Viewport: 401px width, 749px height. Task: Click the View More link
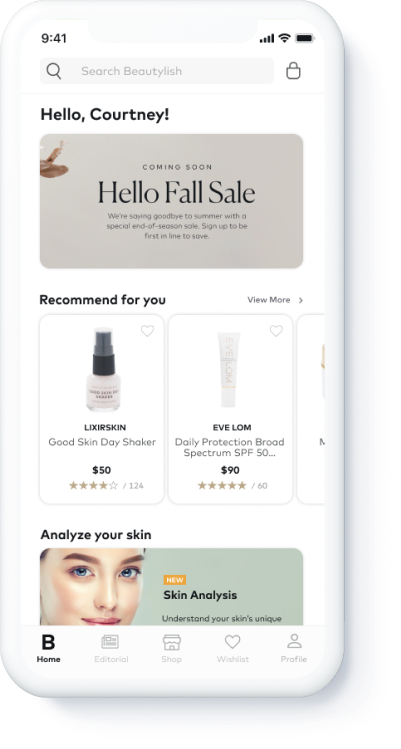[x=269, y=300]
